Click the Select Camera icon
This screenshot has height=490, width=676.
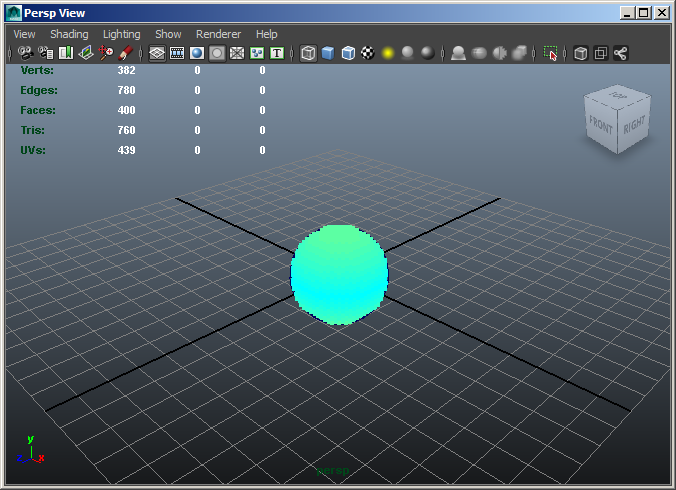click(x=25, y=53)
